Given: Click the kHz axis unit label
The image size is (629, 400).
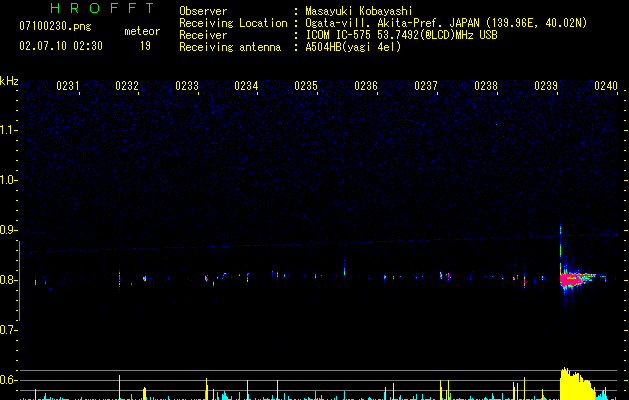Looking at the screenshot, I should 9,81.
